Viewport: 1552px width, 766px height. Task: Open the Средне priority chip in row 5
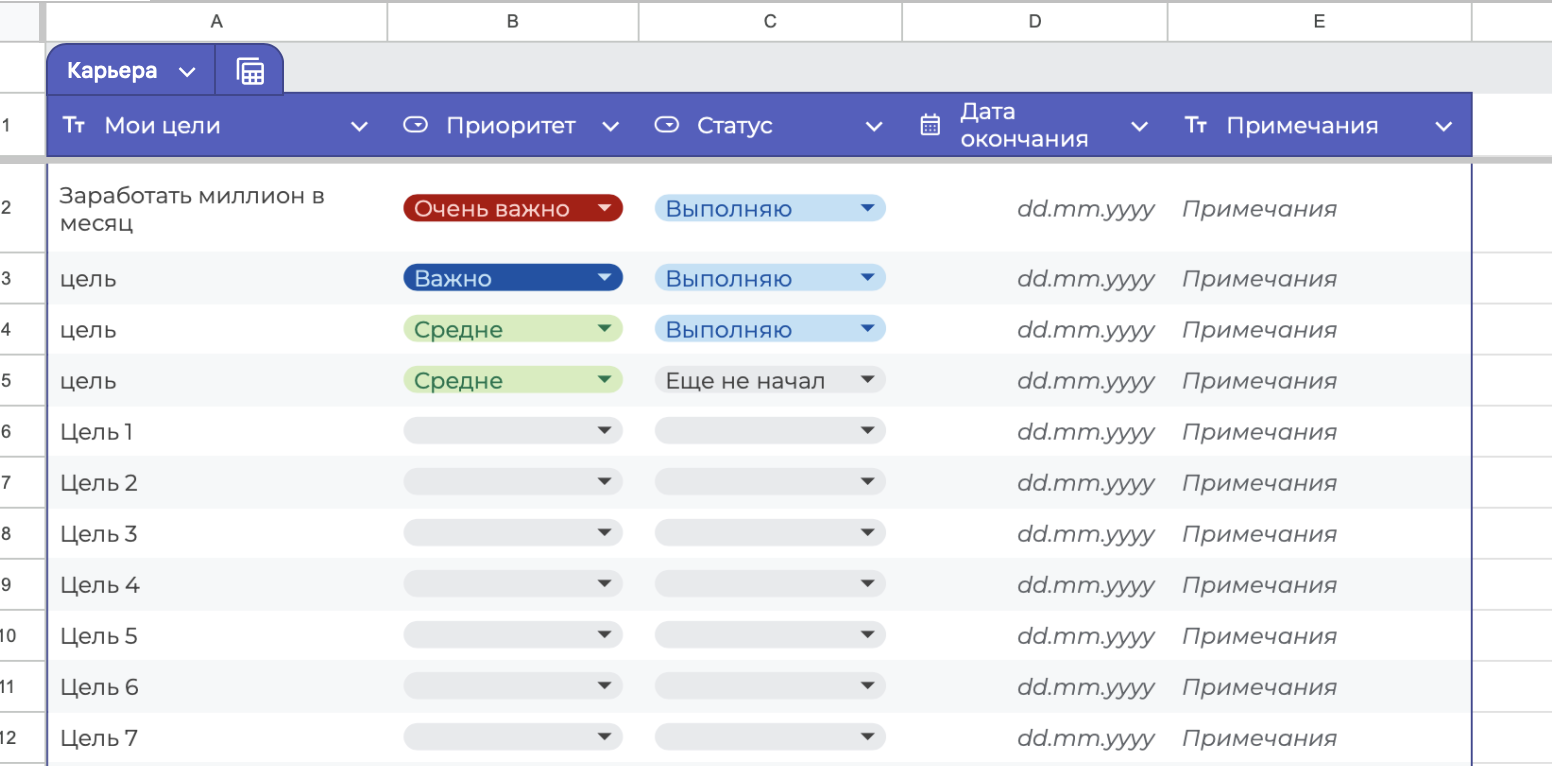(513, 380)
